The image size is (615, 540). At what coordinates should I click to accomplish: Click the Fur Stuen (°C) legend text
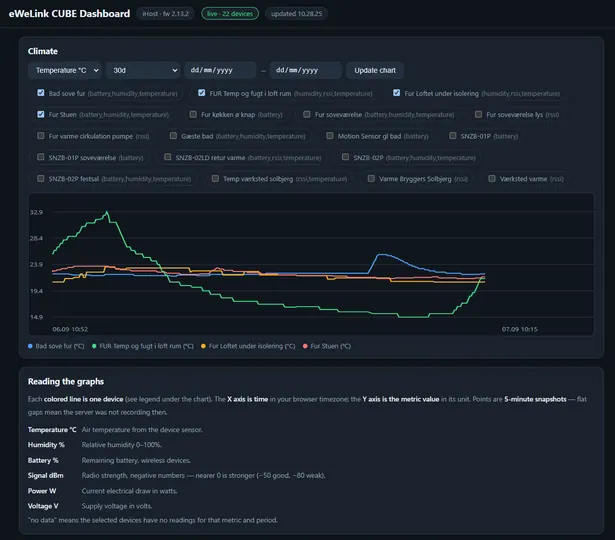coord(331,346)
